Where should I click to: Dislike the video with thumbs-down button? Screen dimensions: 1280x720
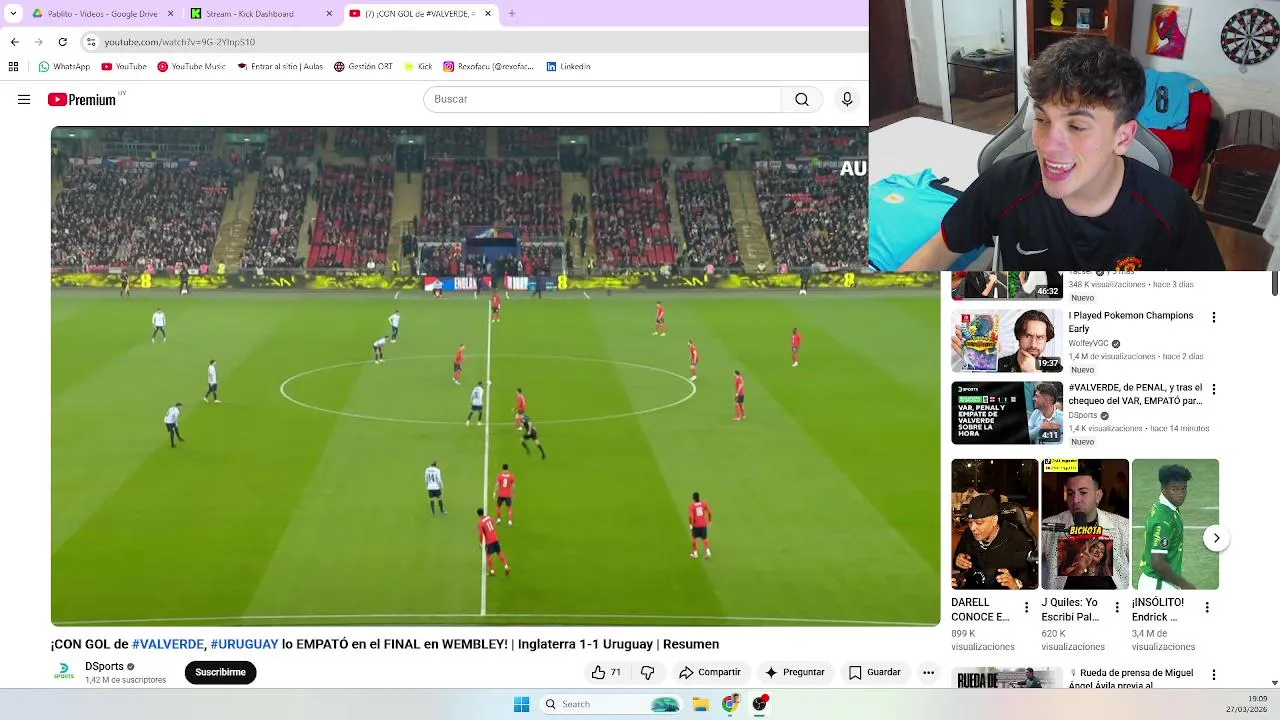pyautogui.click(x=647, y=673)
